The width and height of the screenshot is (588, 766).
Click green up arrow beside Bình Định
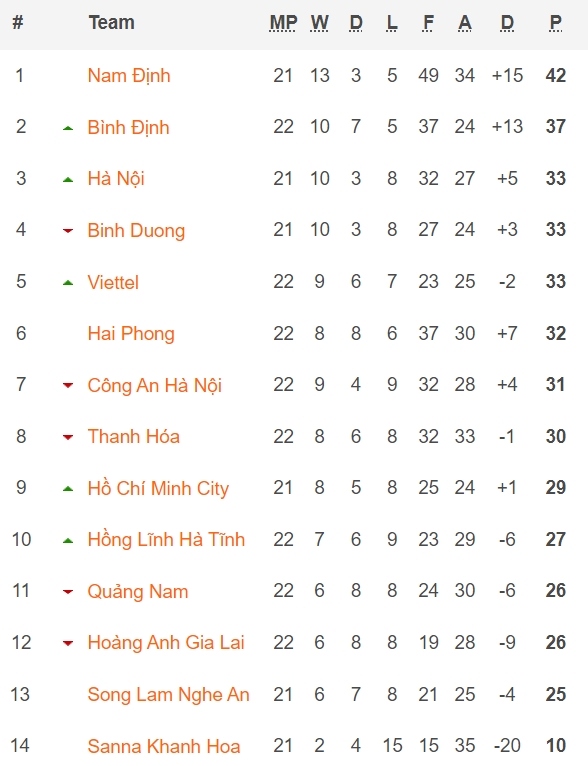(68, 128)
